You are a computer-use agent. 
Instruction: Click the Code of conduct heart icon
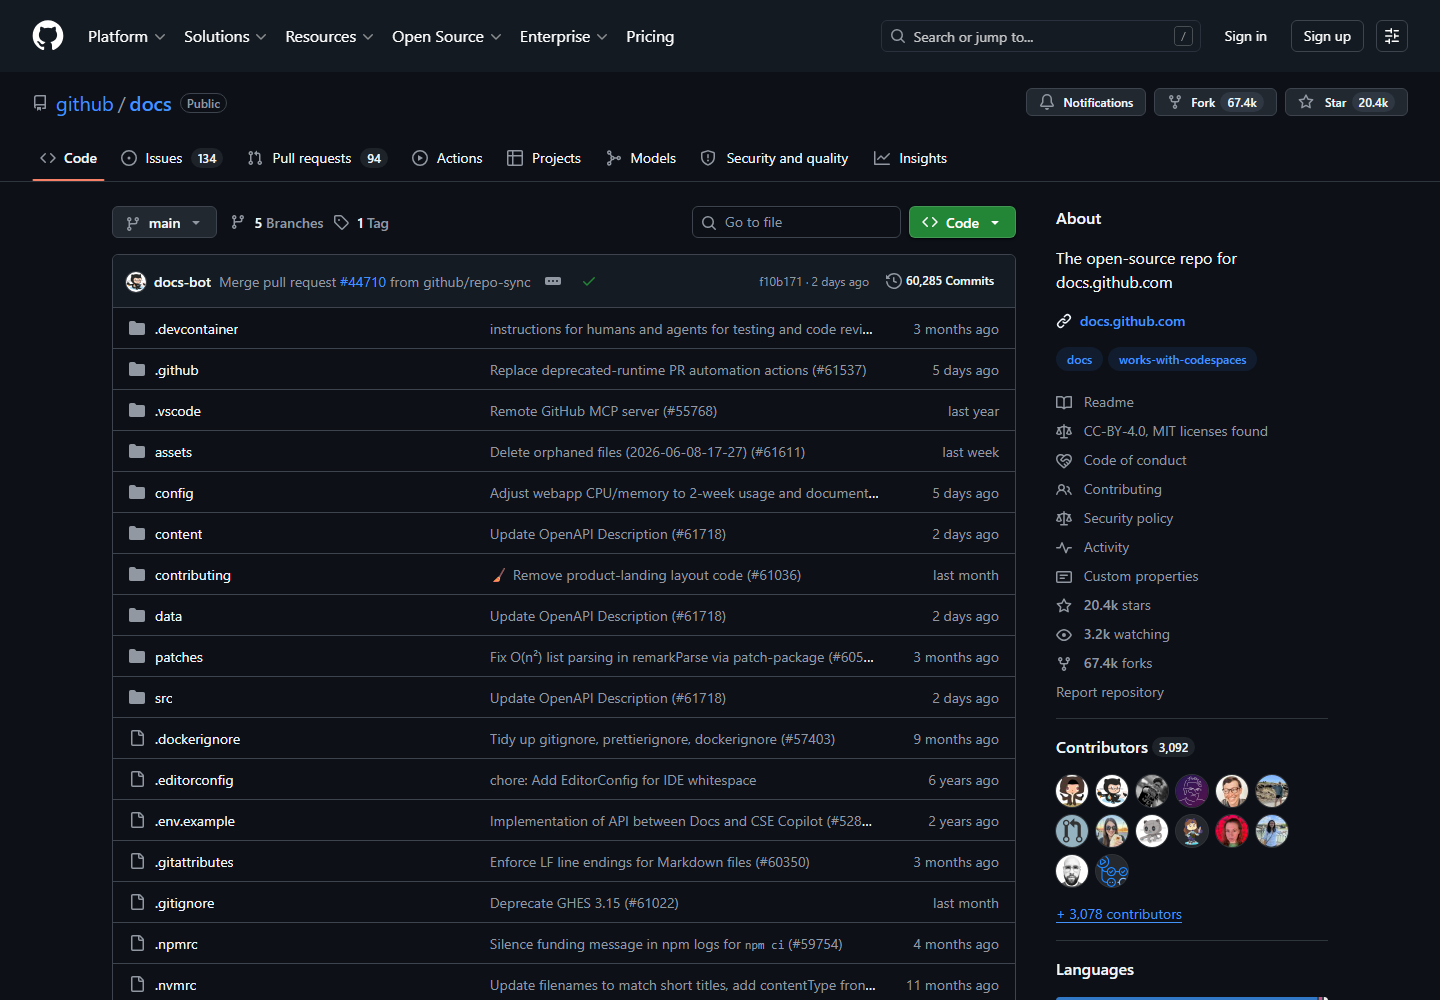(x=1064, y=460)
